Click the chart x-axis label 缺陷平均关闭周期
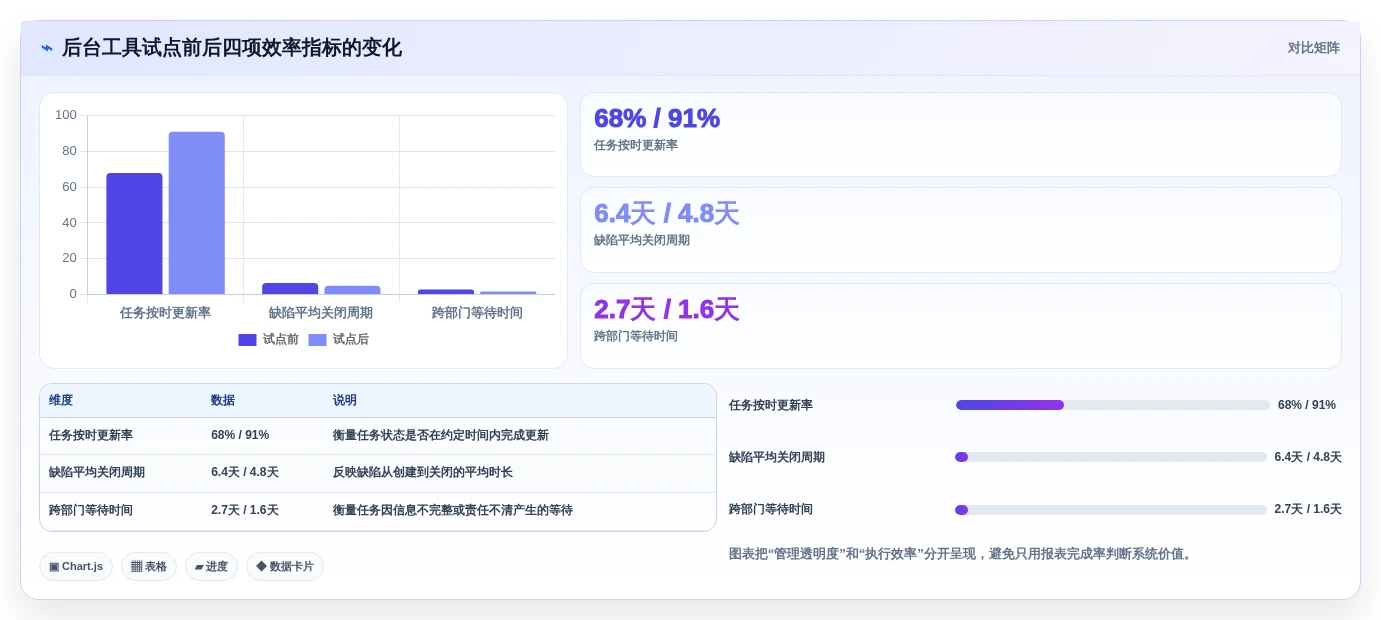 click(321, 313)
